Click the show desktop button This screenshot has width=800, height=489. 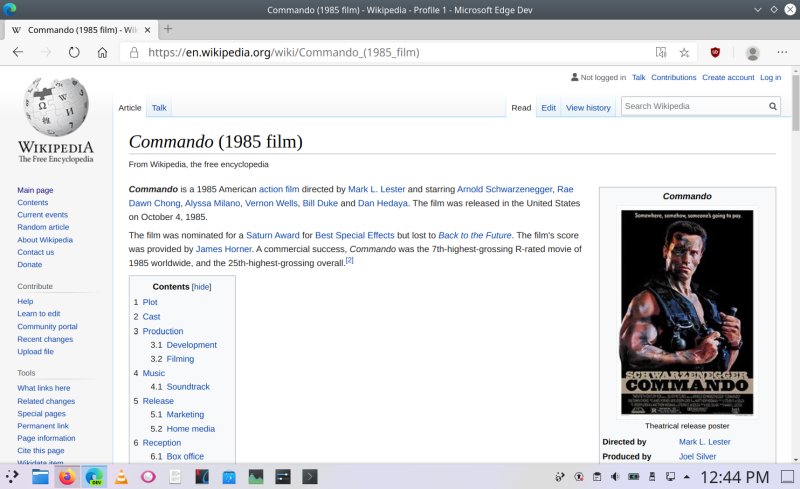pos(788,477)
